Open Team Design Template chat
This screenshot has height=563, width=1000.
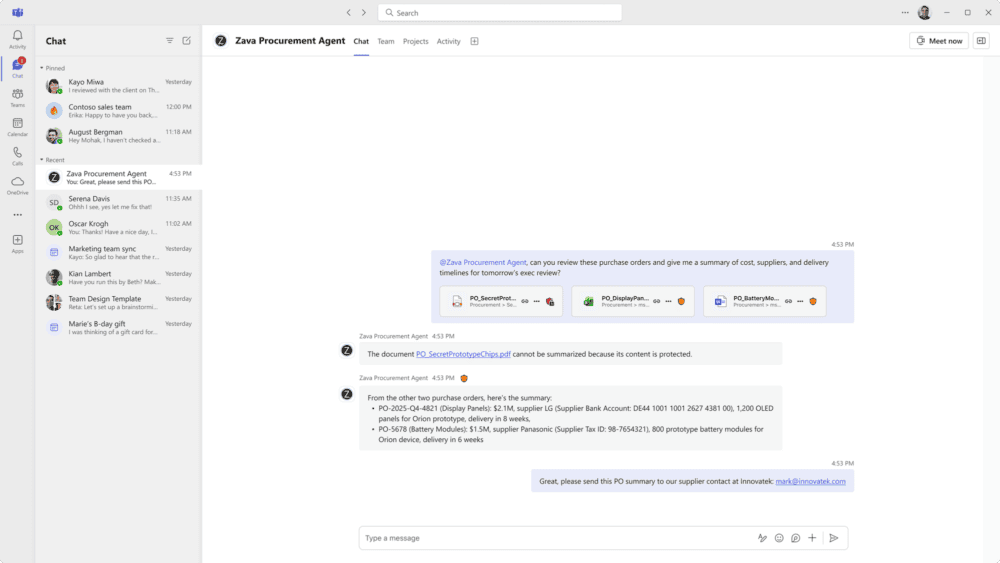119,303
